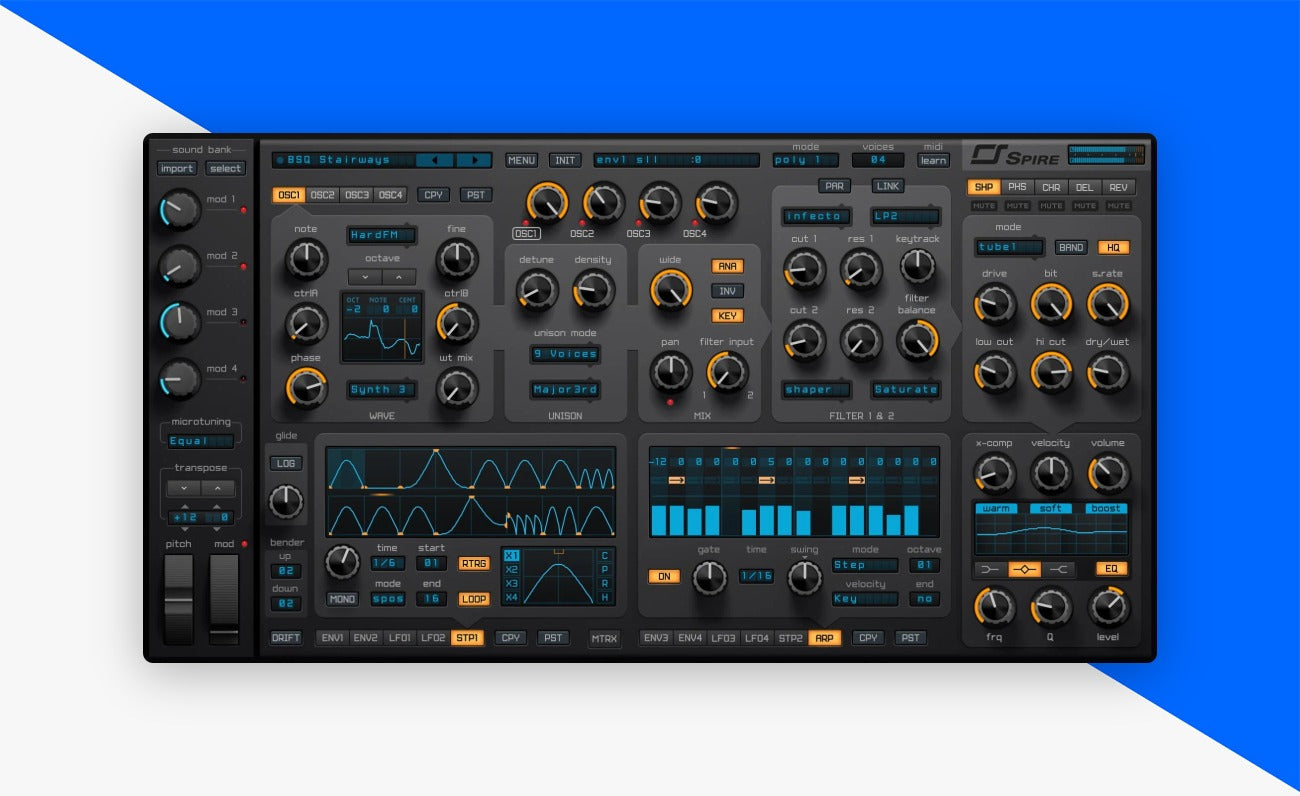Click the dry/wet knob
Viewport: 1300px width, 796px height.
(1108, 372)
